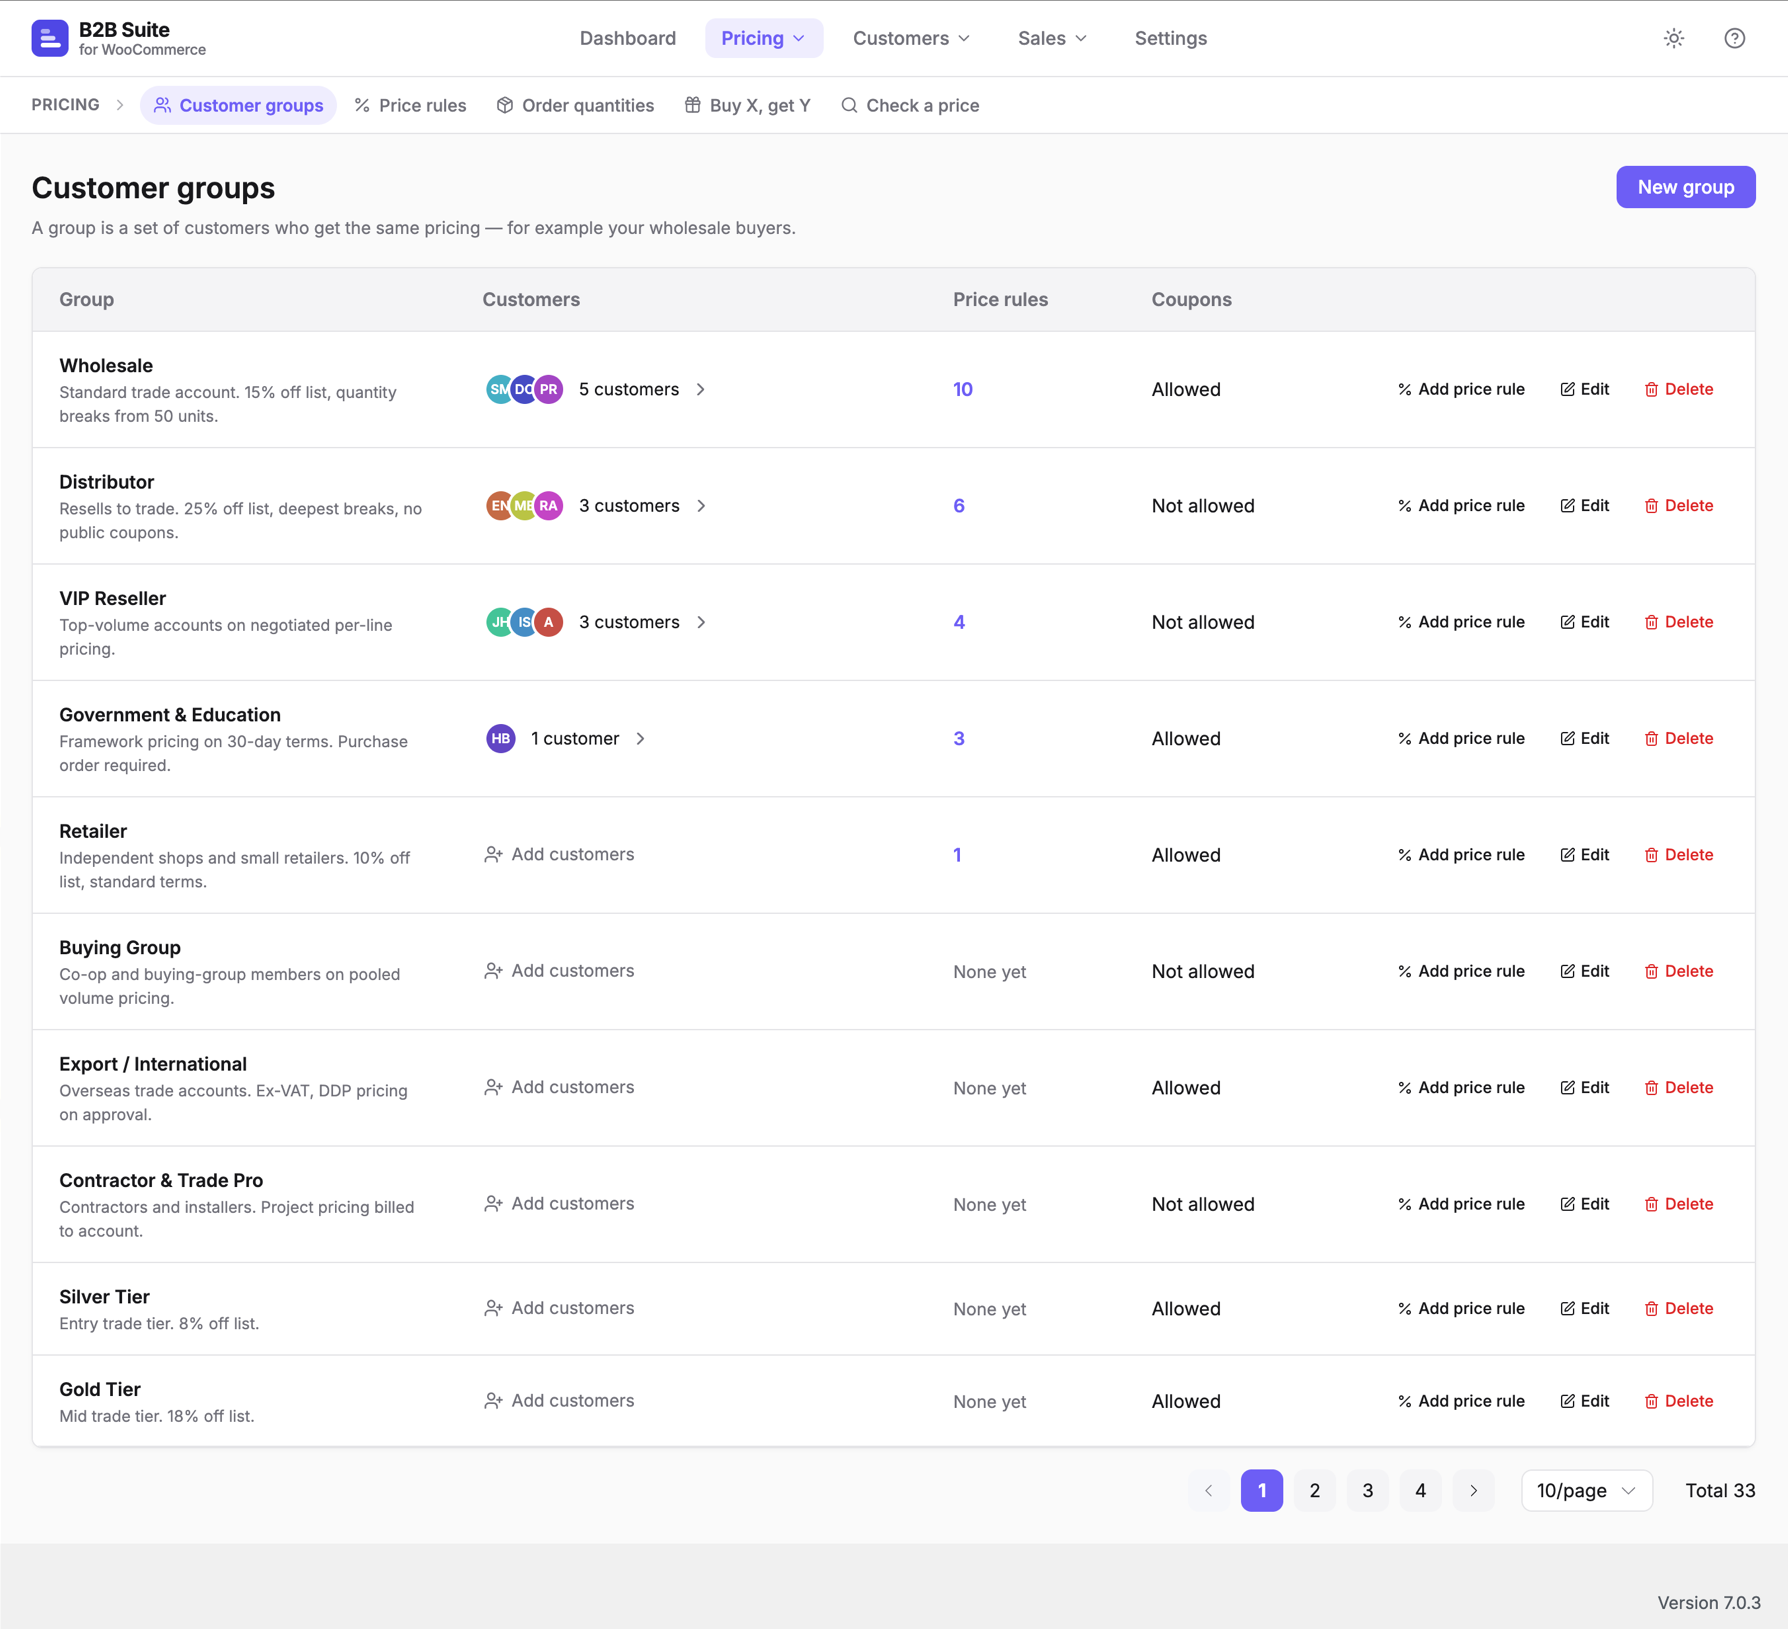
Task: Add price rule for Silver Tier
Action: tap(1461, 1308)
